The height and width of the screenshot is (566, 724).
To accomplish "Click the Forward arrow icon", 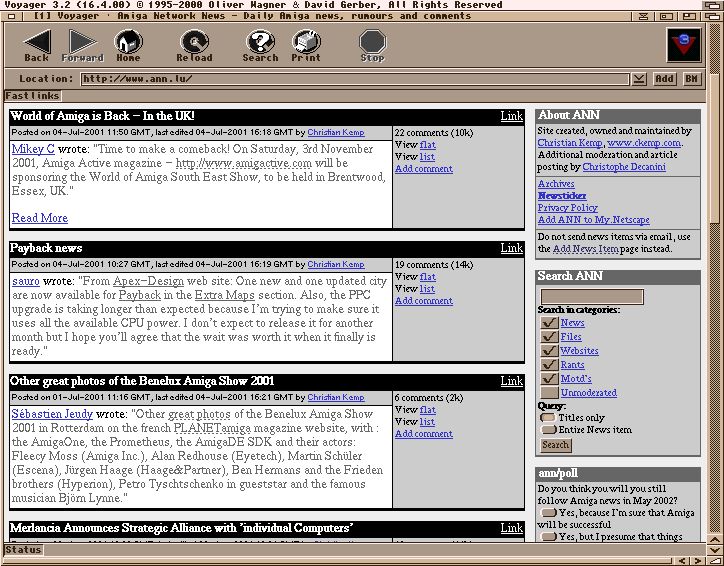I will [83, 42].
